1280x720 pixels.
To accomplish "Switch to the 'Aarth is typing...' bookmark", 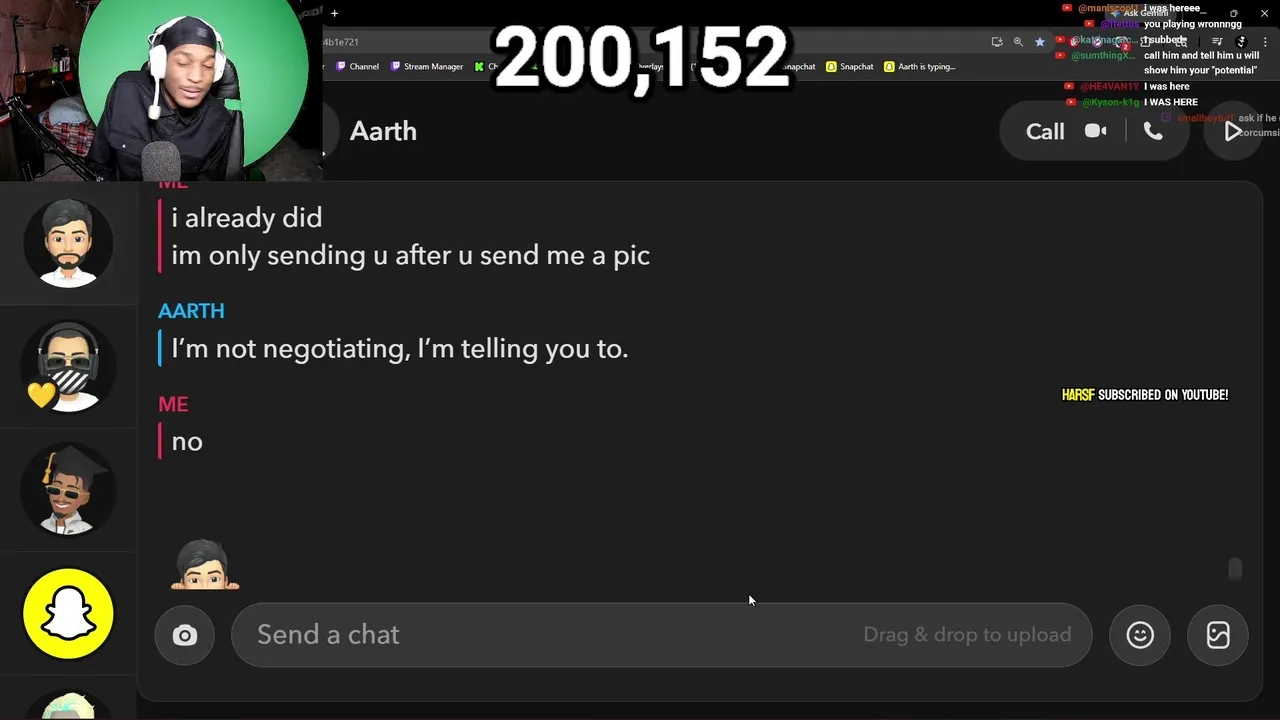I will pyautogui.click(x=919, y=67).
